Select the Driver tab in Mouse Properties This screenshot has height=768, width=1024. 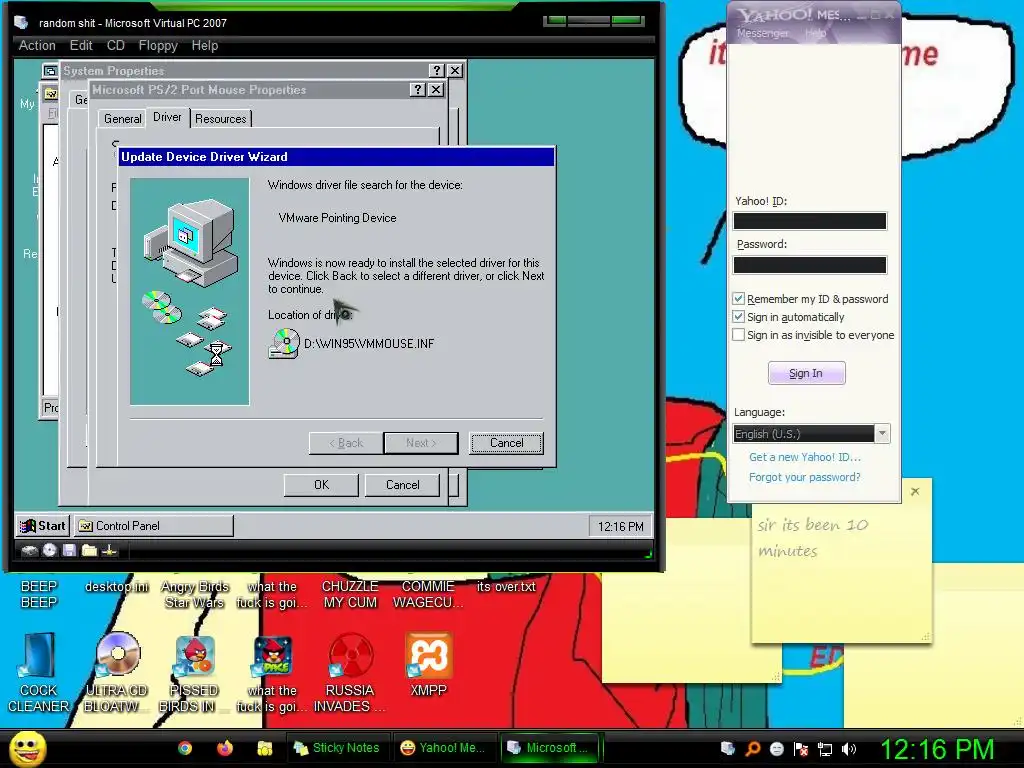pyautogui.click(x=167, y=117)
